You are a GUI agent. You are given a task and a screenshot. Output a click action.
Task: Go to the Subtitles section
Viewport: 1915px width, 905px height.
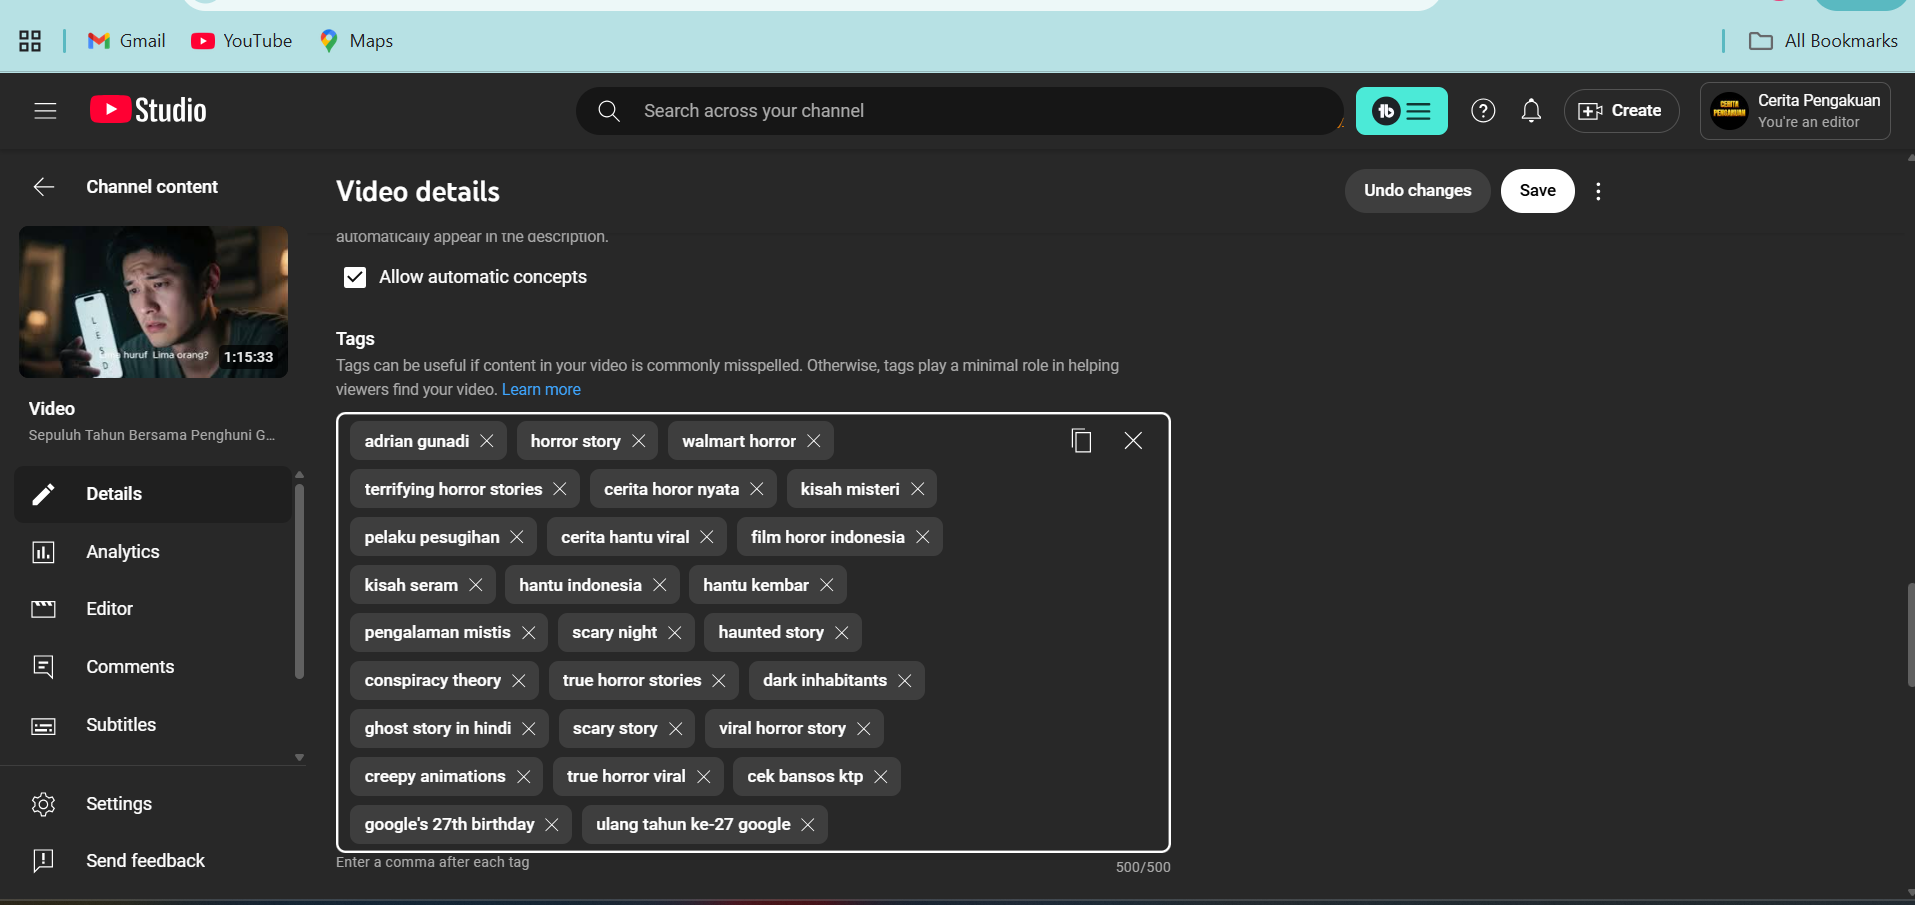tap(120, 725)
